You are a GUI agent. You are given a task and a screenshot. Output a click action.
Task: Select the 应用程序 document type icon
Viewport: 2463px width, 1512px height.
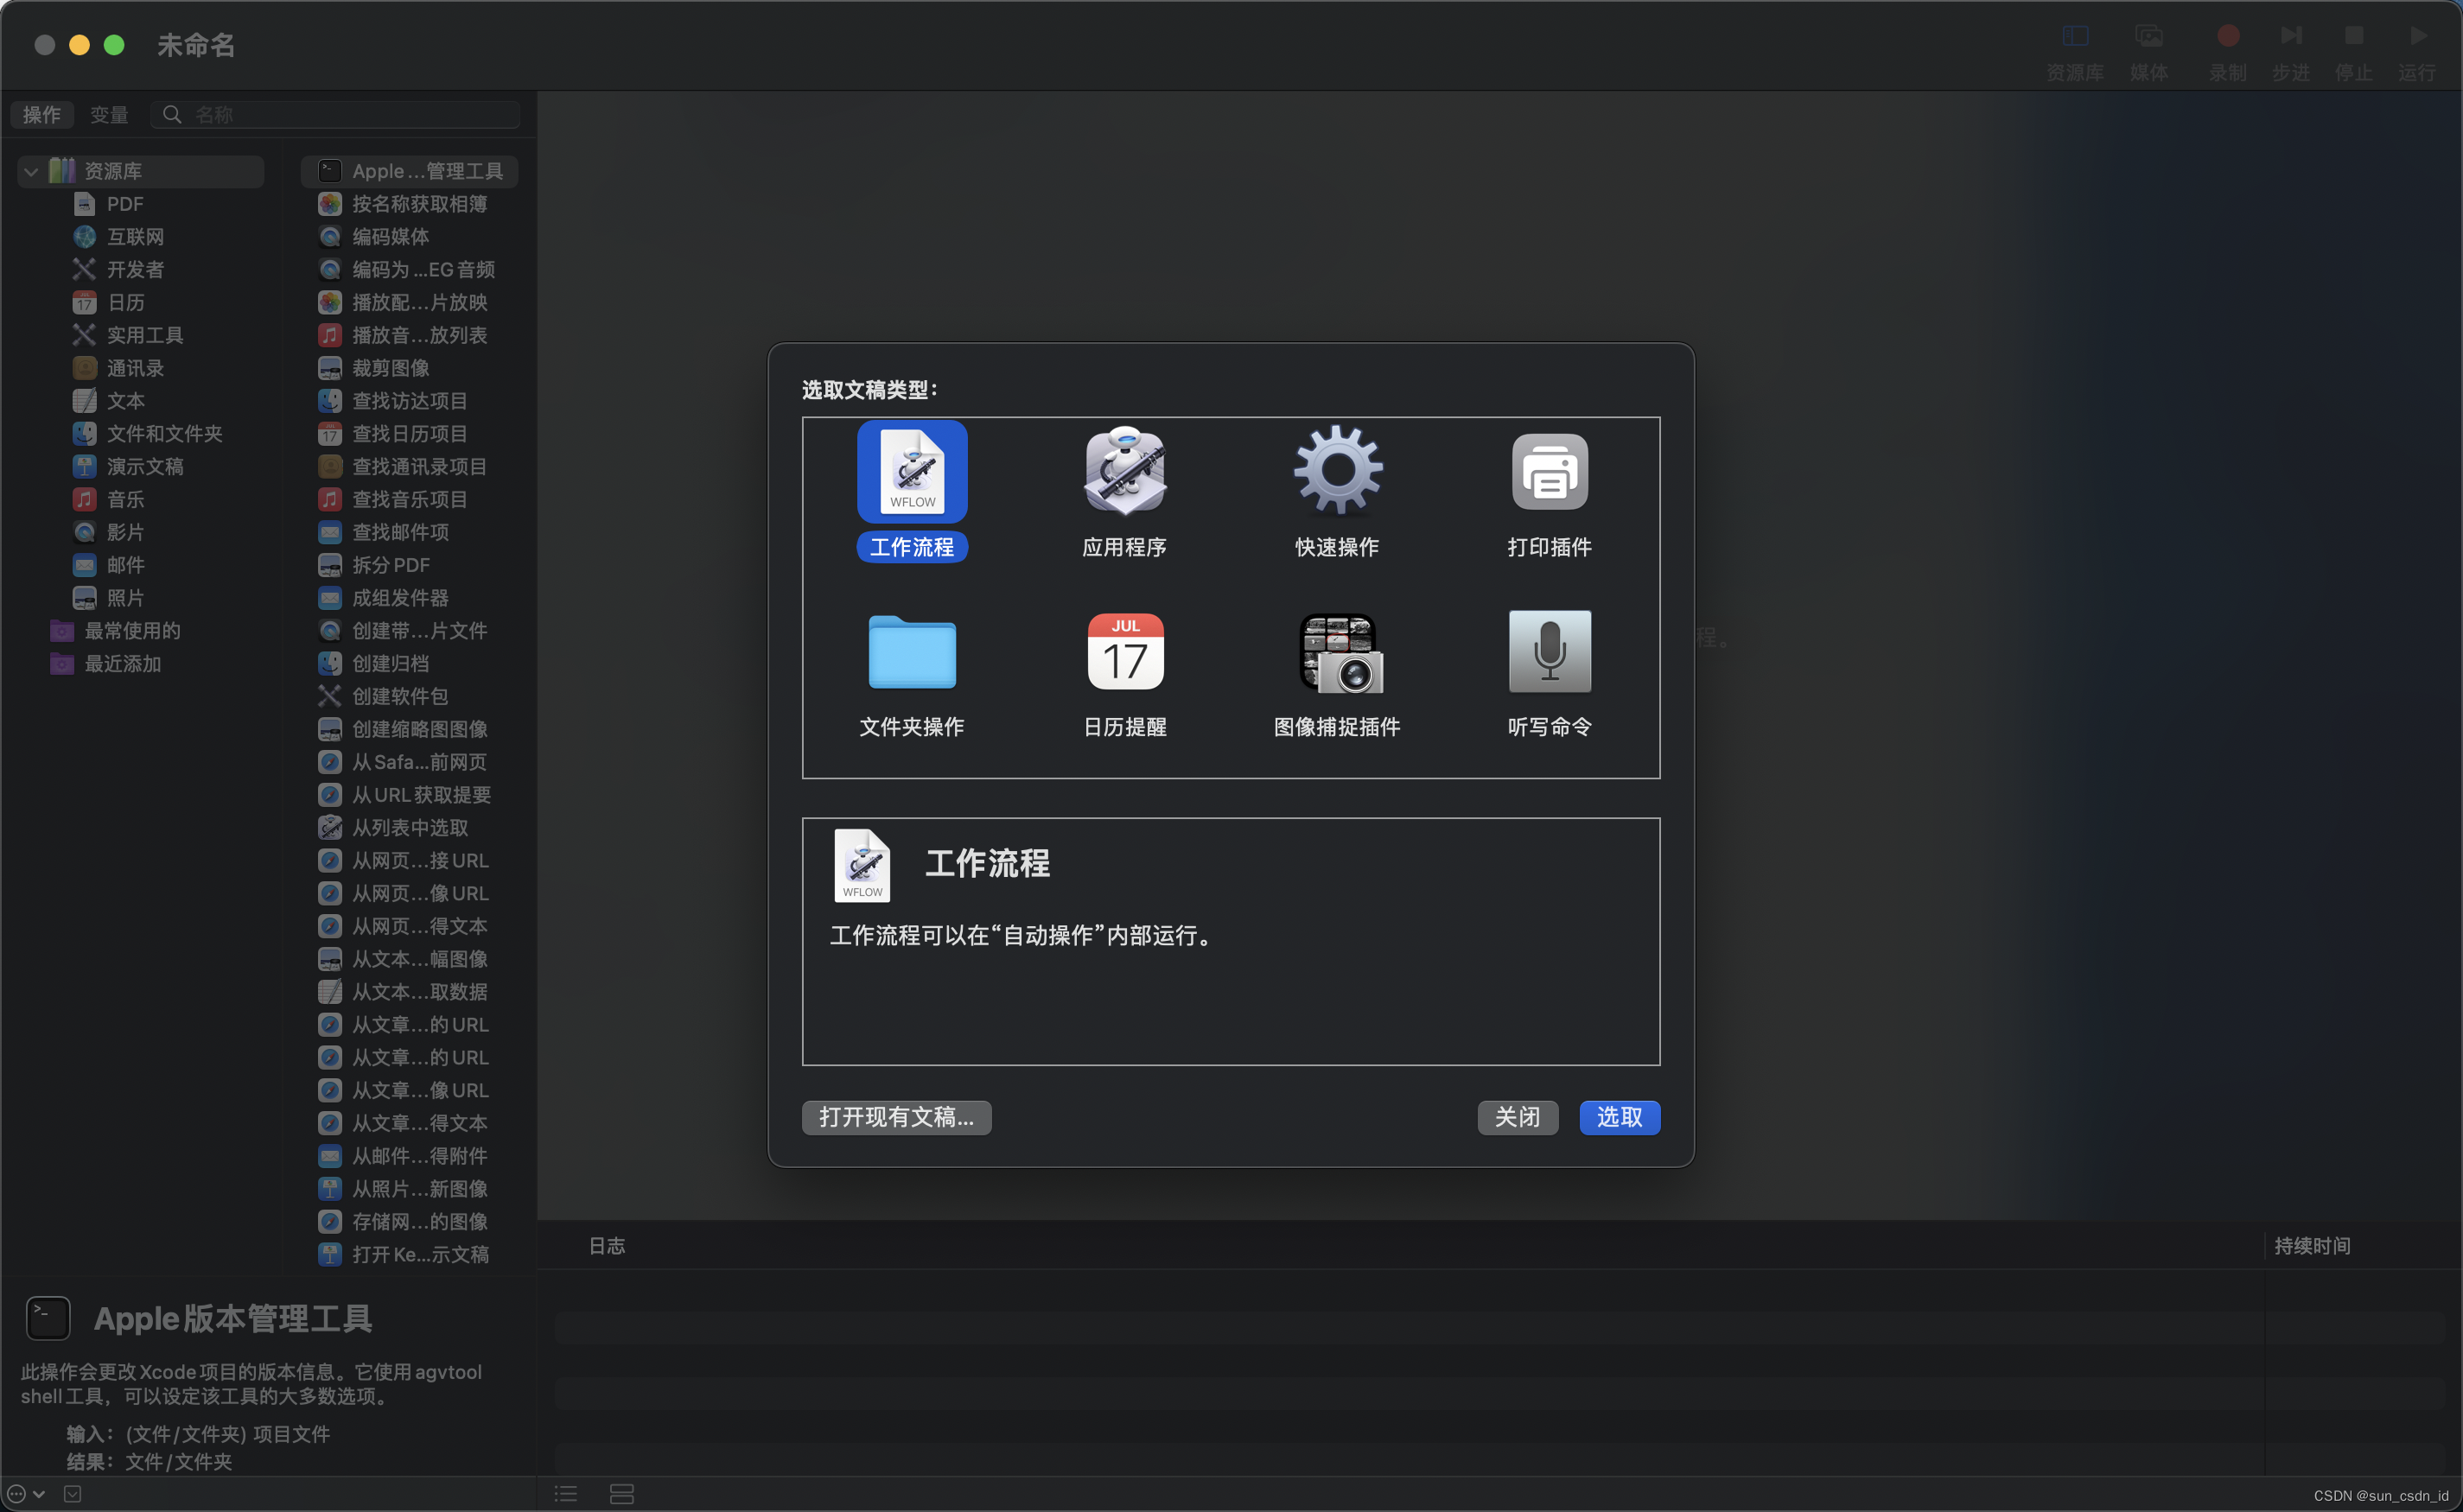1124,472
